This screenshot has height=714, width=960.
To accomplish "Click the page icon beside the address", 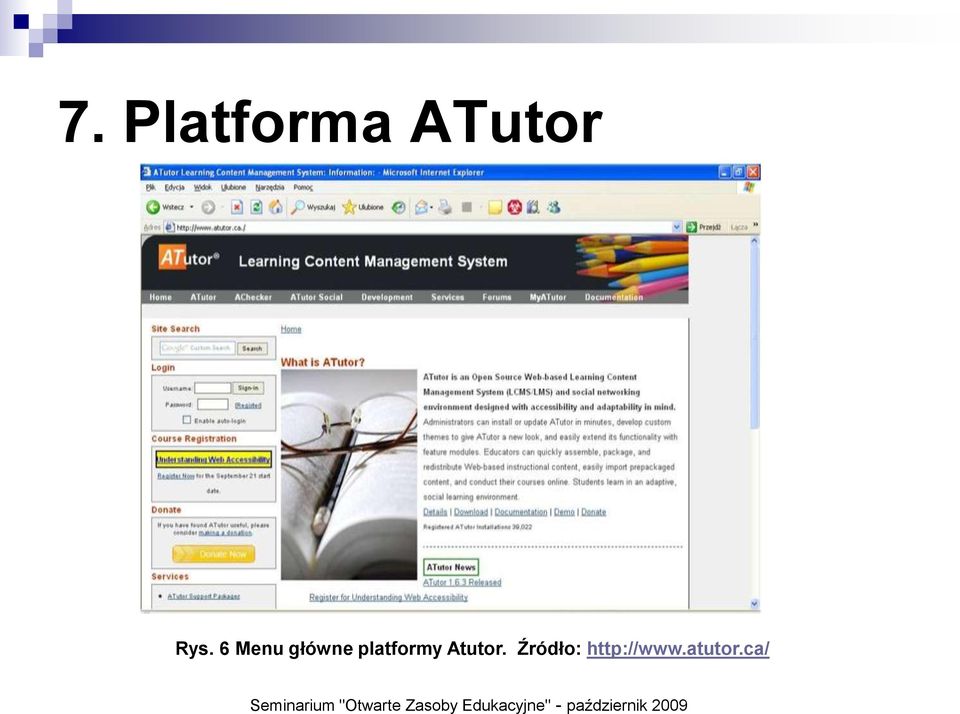I will (x=170, y=227).
